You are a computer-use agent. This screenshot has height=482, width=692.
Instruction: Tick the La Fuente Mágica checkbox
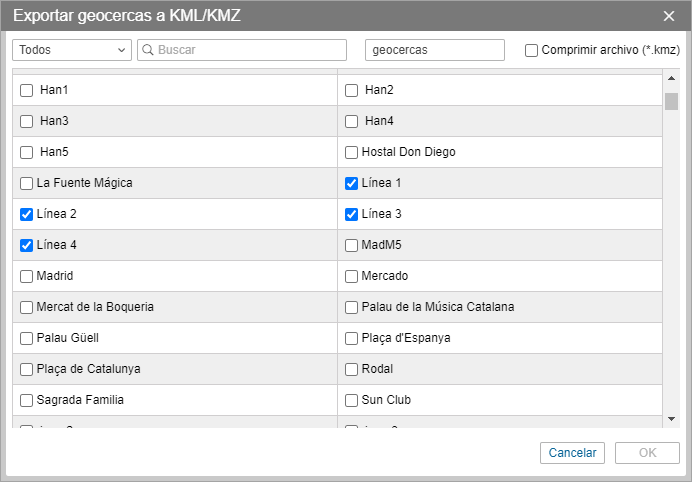coord(27,183)
